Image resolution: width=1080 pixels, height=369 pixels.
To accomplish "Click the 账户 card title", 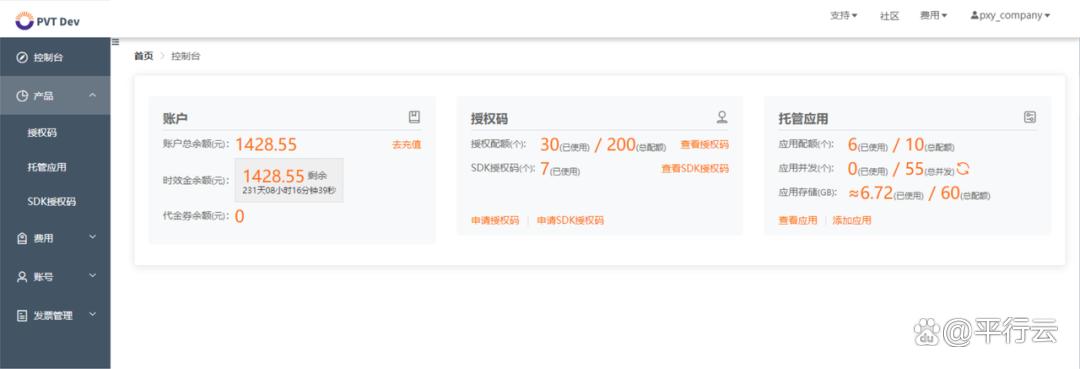I will click(175, 118).
